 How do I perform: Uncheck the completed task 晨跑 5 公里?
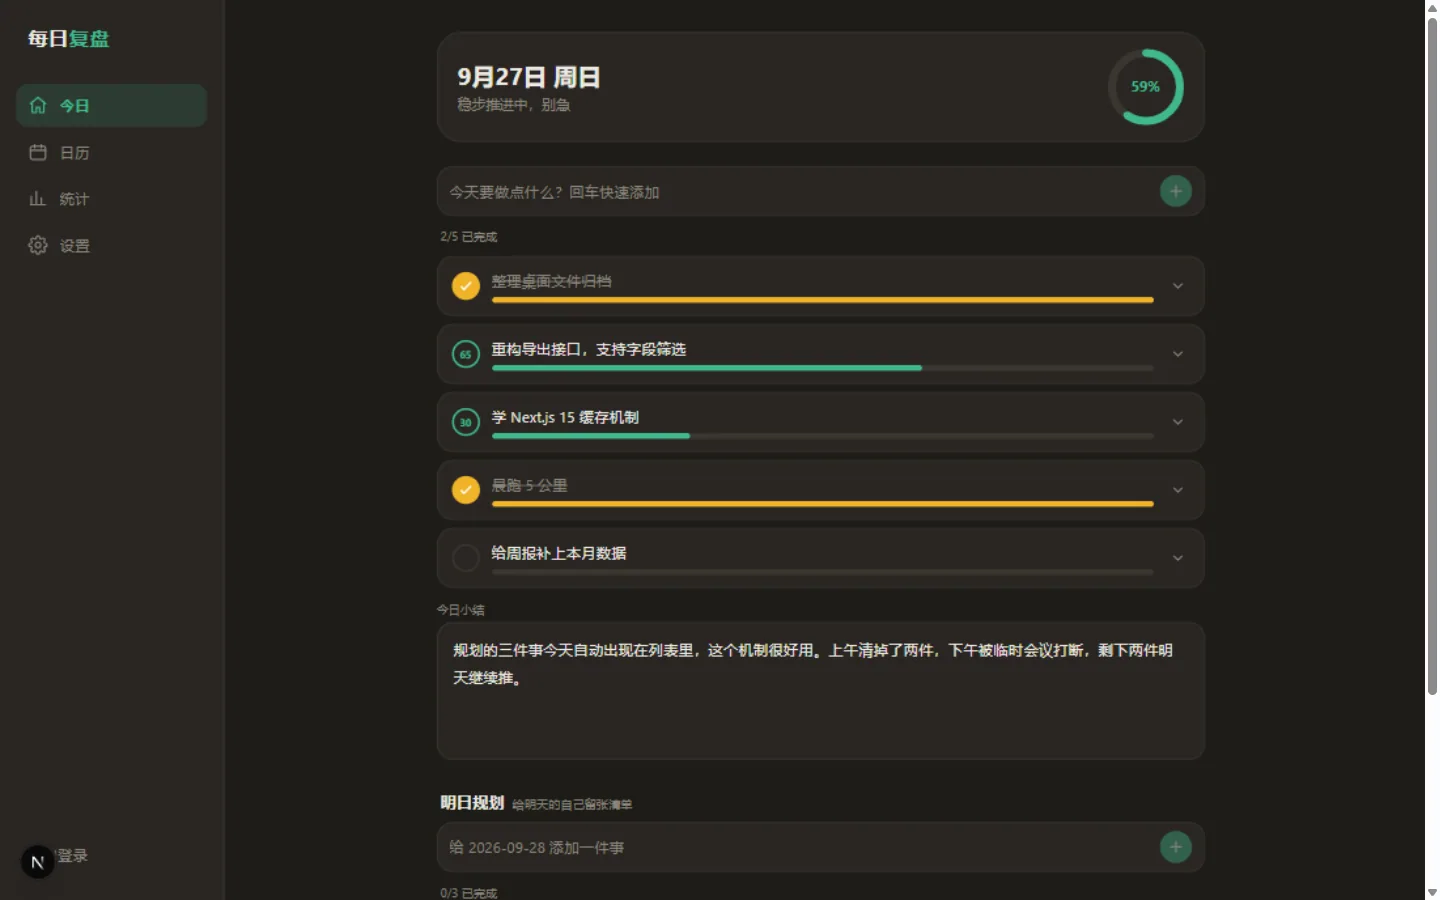coord(465,490)
